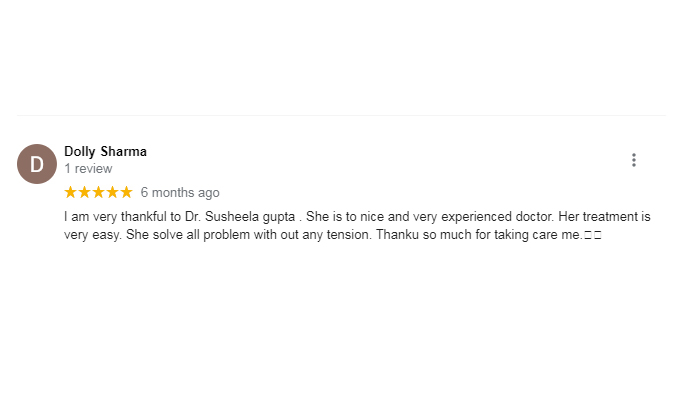
Task: Open Dolly Sharma's reviewer profile name
Action: [x=105, y=151]
